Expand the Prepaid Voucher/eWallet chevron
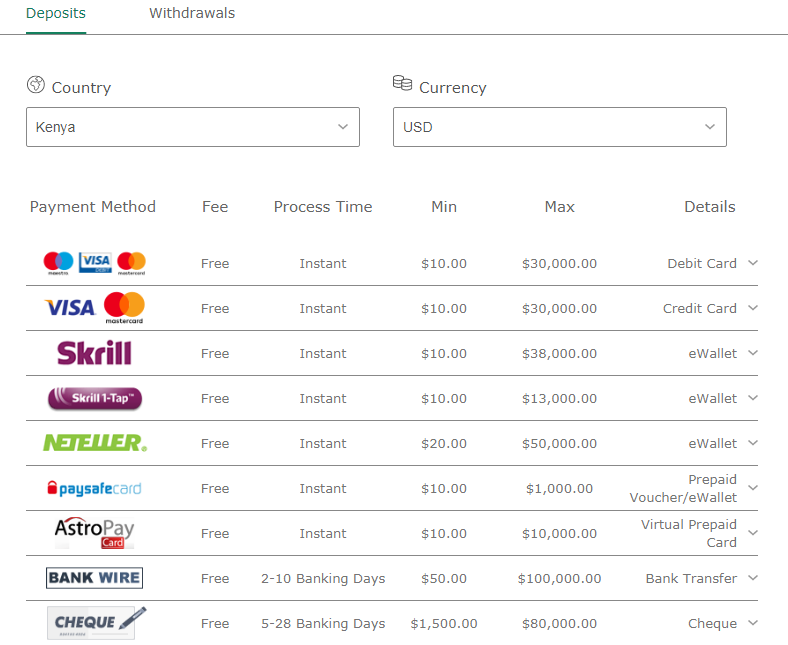 pos(753,488)
